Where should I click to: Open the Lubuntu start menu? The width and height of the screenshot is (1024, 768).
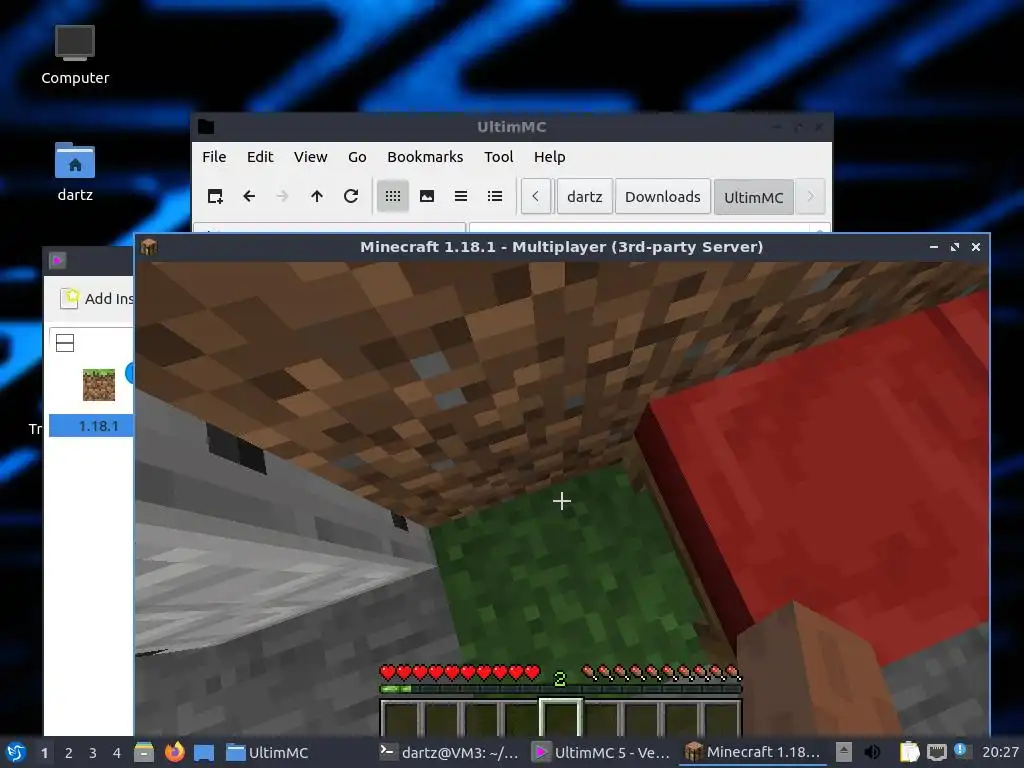click(16, 752)
